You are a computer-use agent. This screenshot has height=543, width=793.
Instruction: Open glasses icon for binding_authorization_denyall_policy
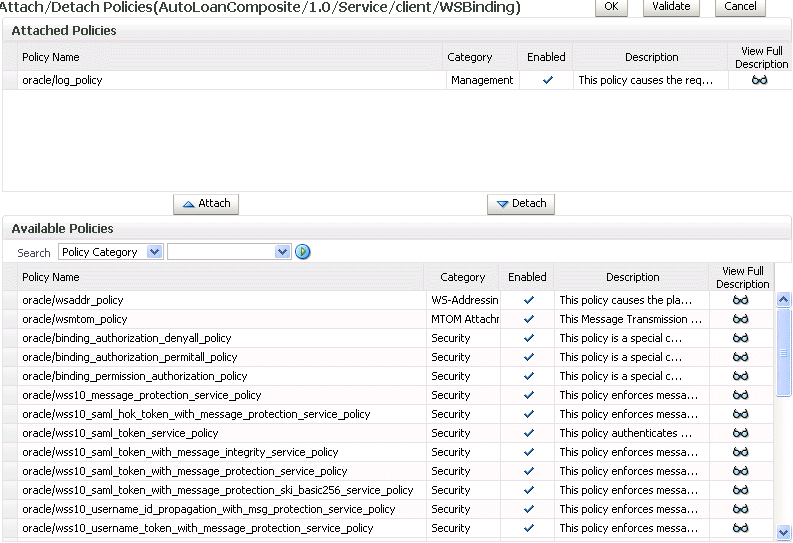click(740, 338)
